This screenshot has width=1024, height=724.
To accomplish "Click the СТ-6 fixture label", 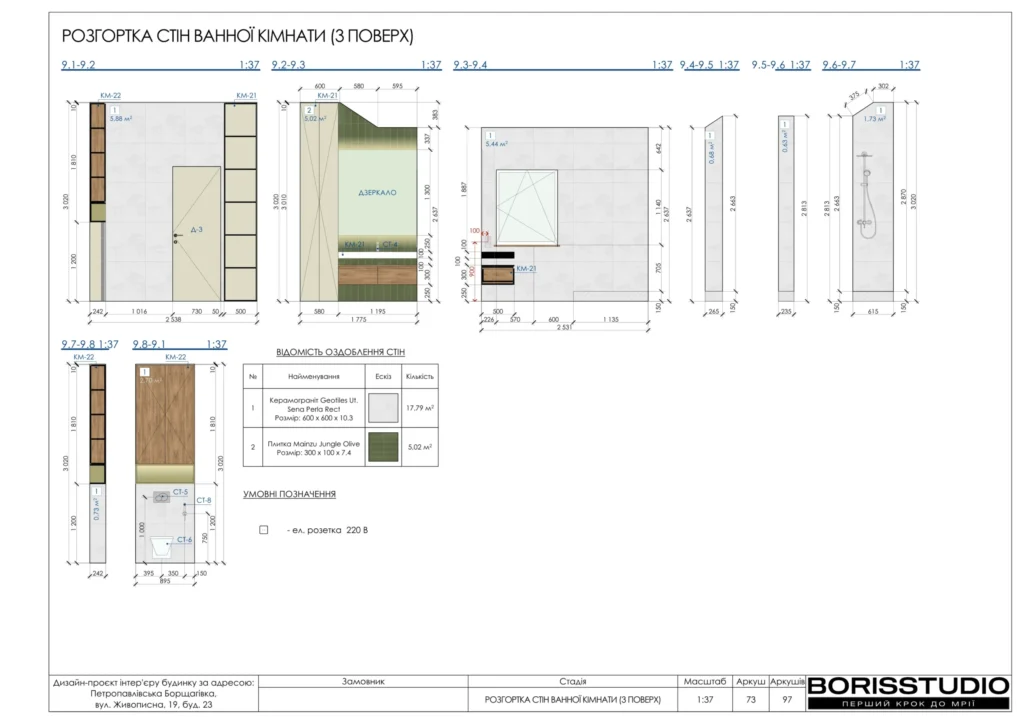I will (185, 540).
